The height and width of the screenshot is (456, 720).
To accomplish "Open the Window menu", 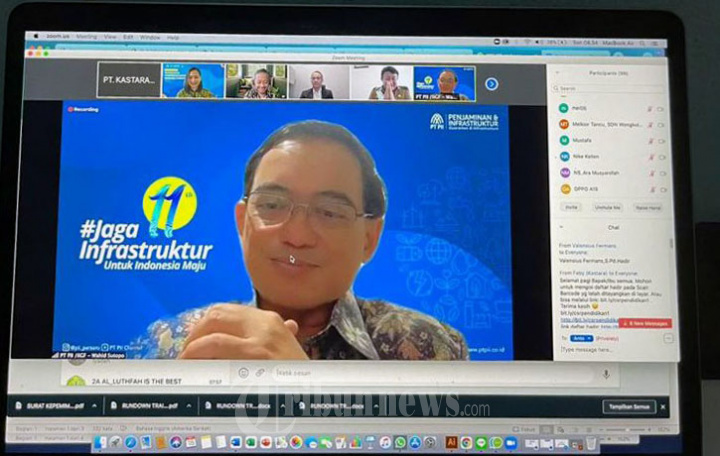I will tap(150, 37).
